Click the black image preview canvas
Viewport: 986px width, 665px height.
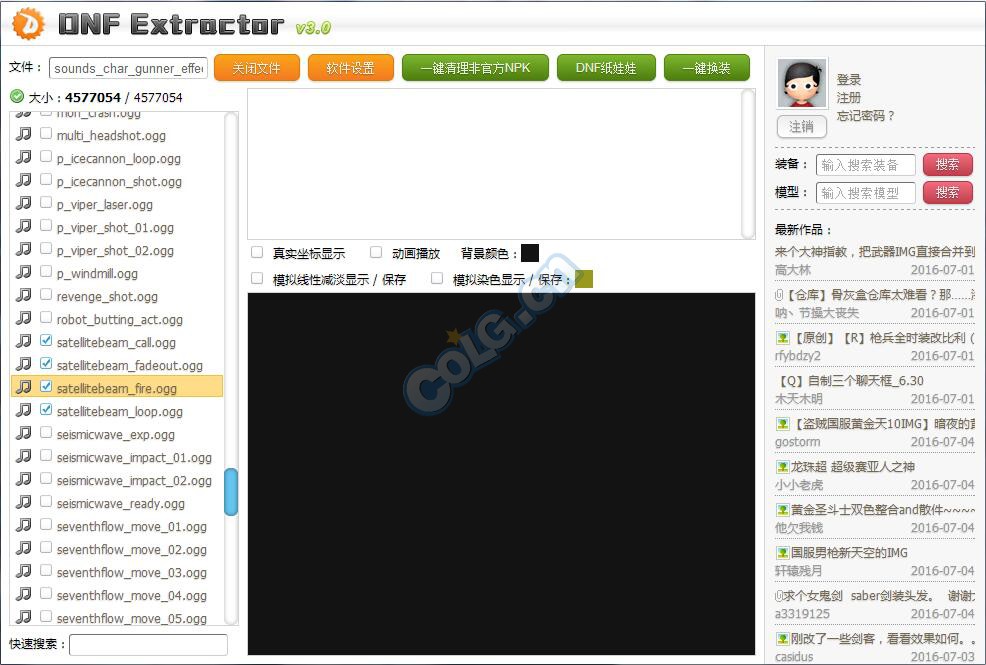click(501, 474)
